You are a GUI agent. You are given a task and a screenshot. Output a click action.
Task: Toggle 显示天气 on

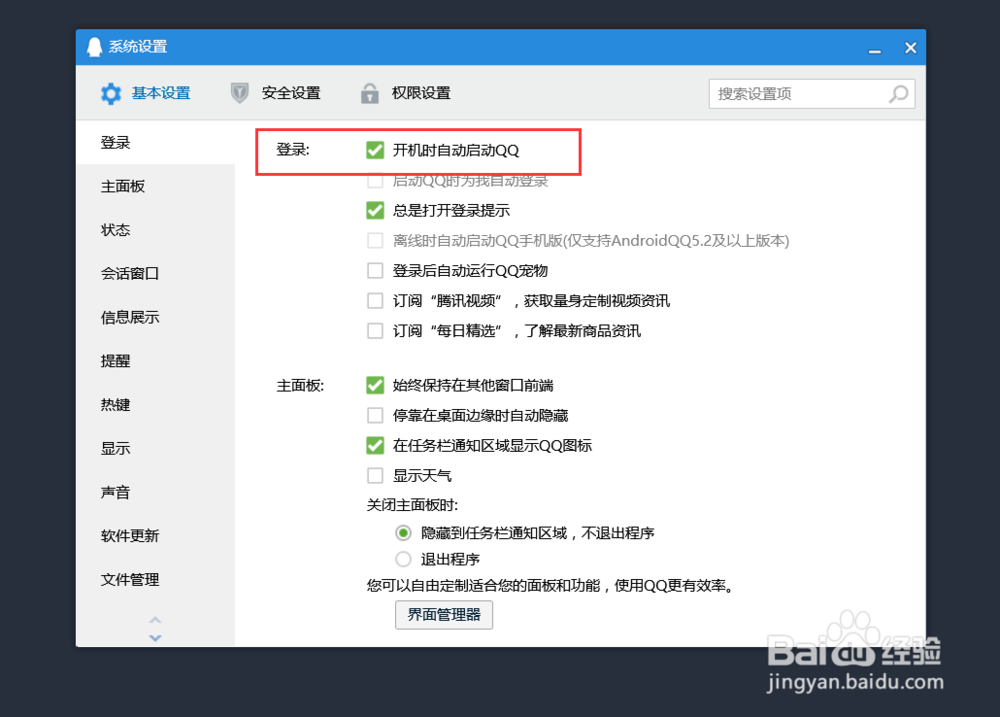pyautogui.click(x=376, y=475)
